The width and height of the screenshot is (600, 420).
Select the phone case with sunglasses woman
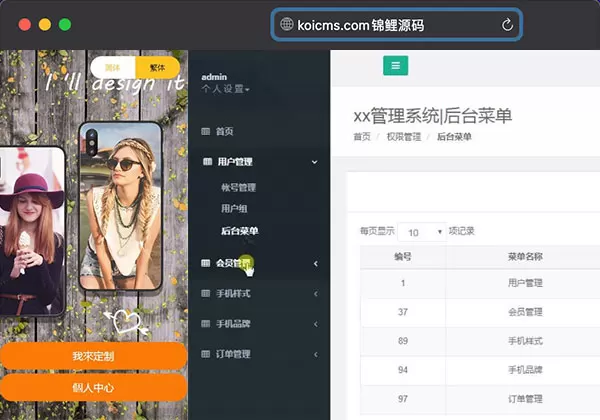coord(121,206)
